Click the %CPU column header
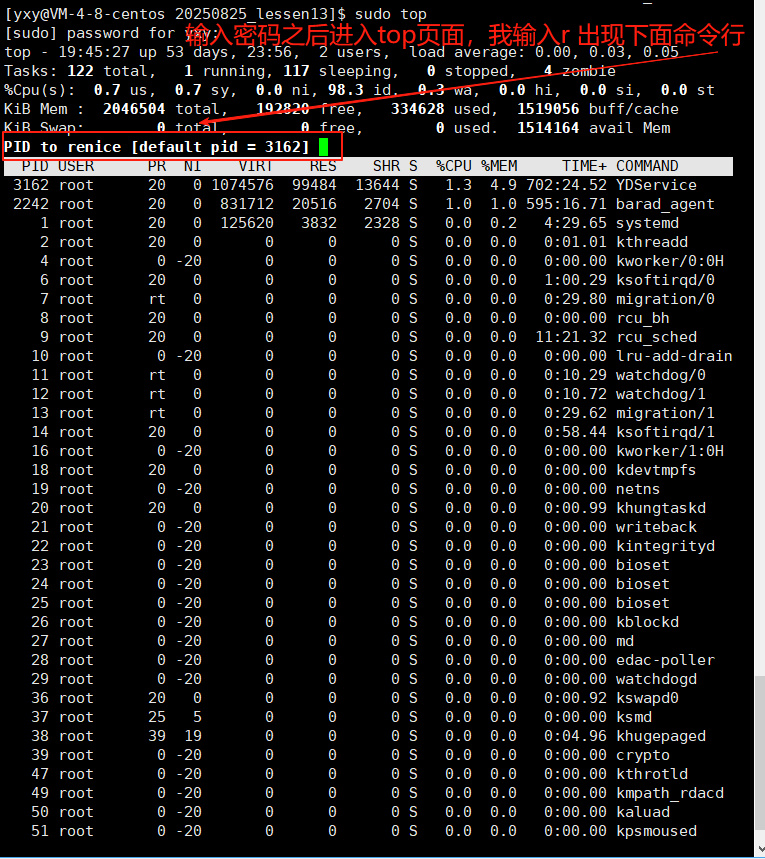Viewport: 765px width, 859px height. pos(454,166)
